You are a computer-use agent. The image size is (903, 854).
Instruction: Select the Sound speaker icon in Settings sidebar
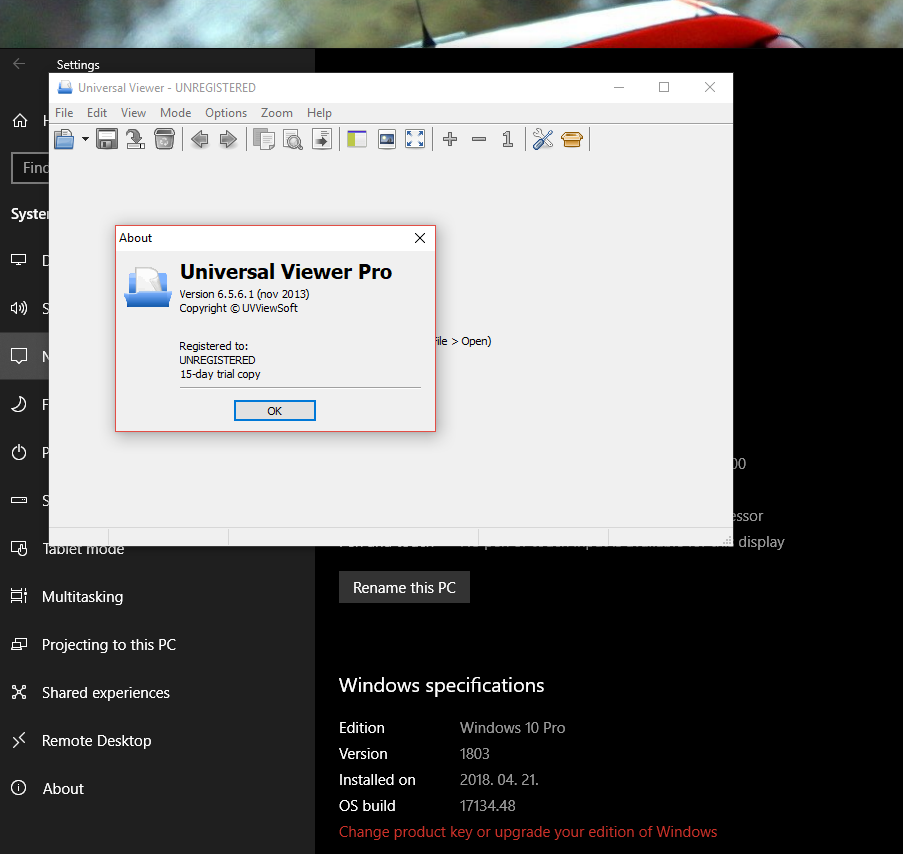click(x=19, y=308)
